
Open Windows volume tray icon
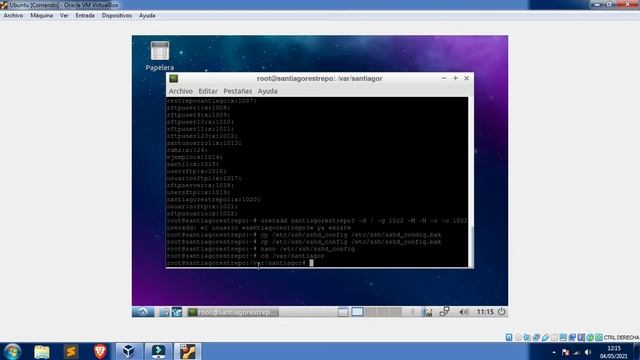pyautogui.click(x=588, y=352)
